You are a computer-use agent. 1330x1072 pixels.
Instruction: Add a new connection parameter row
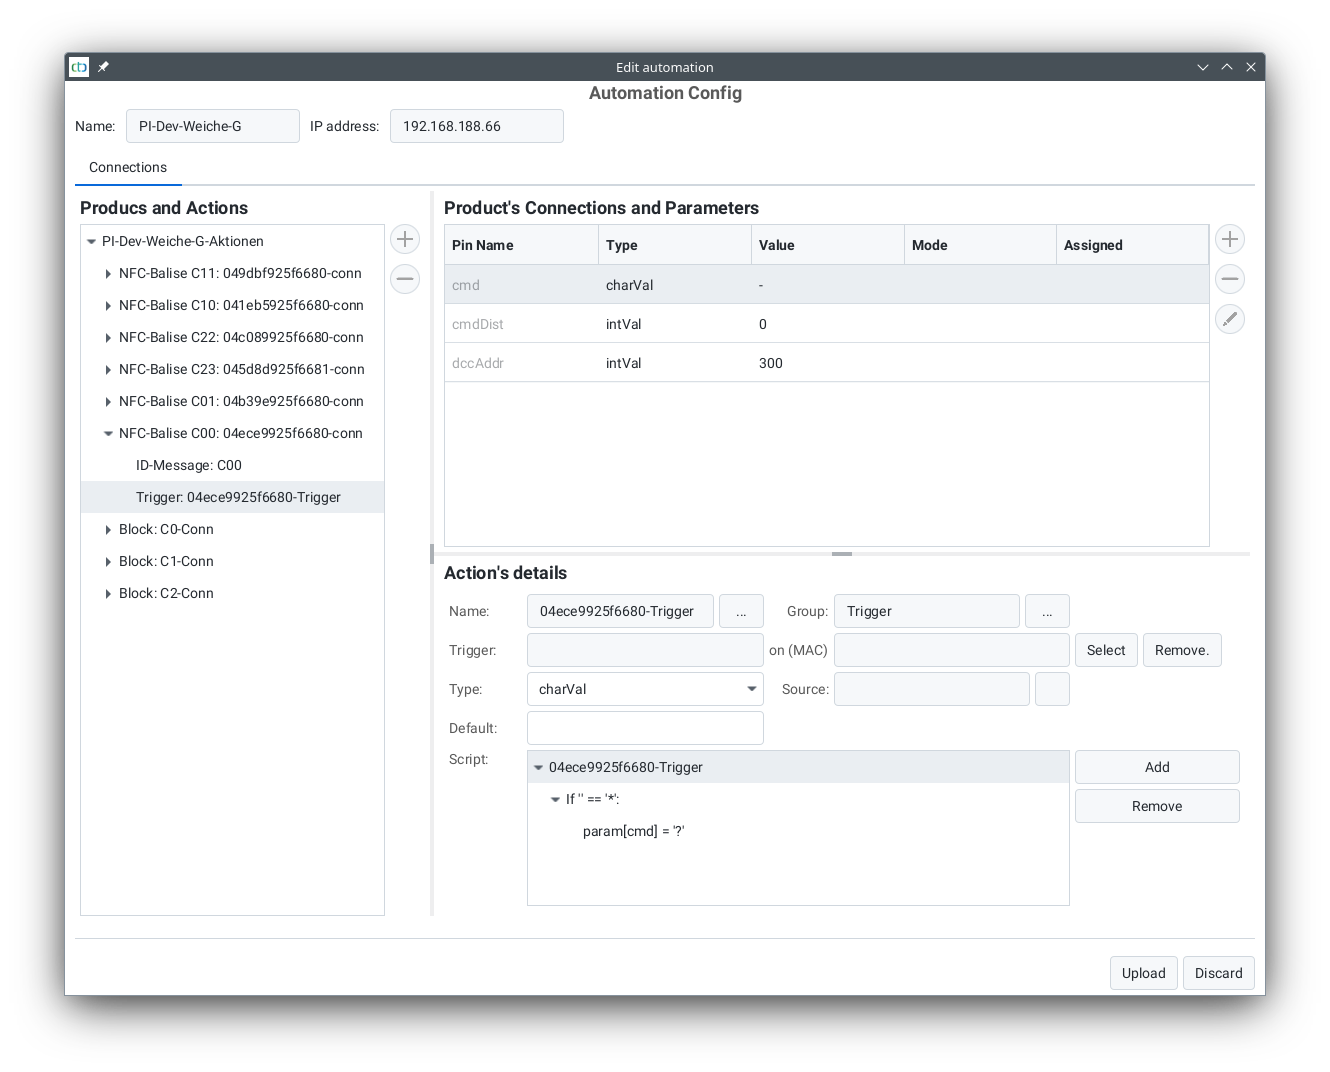(1230, 239)
